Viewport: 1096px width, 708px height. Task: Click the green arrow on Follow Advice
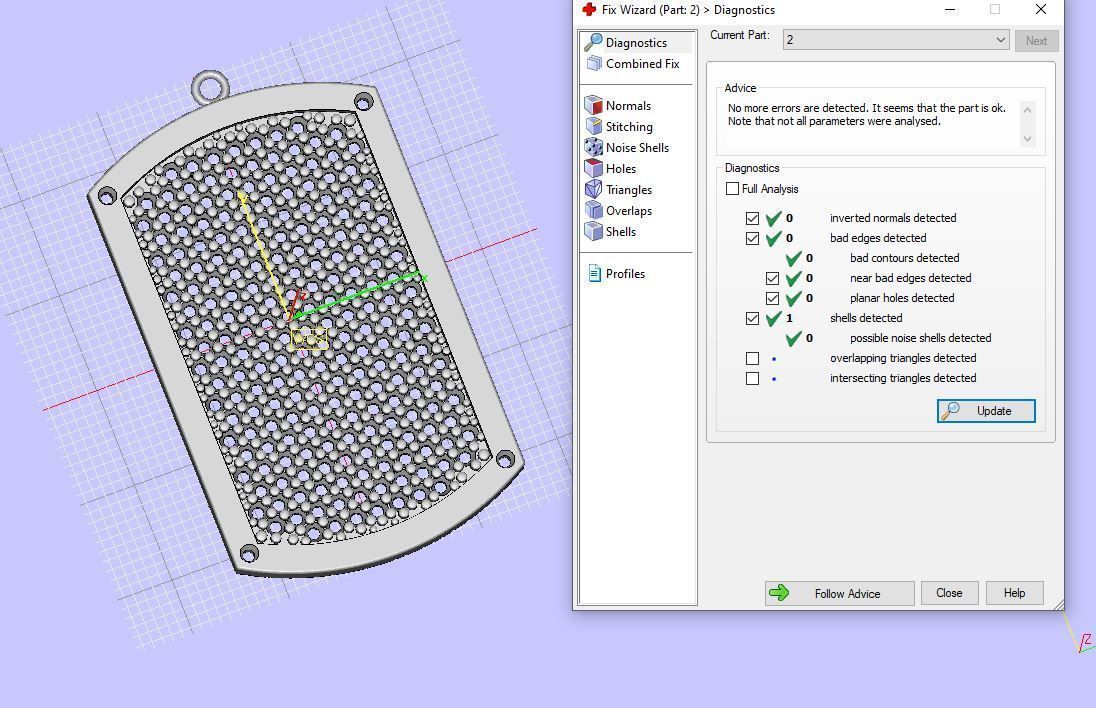(779, 593)
